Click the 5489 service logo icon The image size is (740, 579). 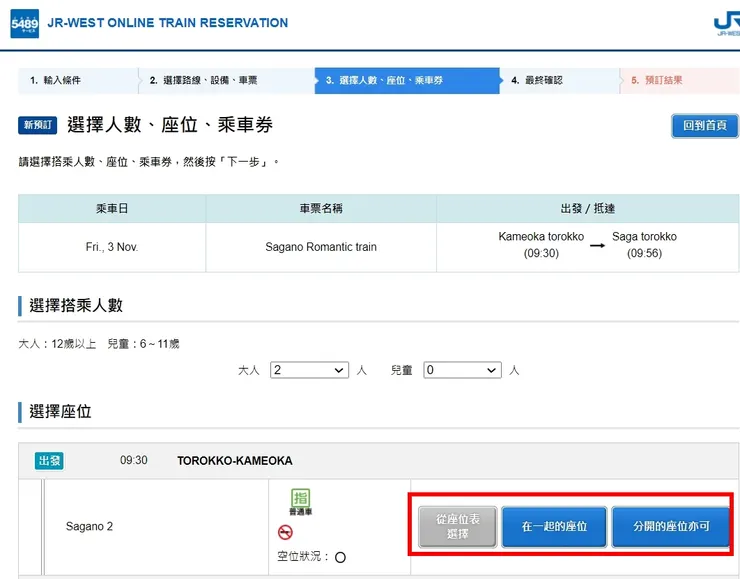[25, 23]
